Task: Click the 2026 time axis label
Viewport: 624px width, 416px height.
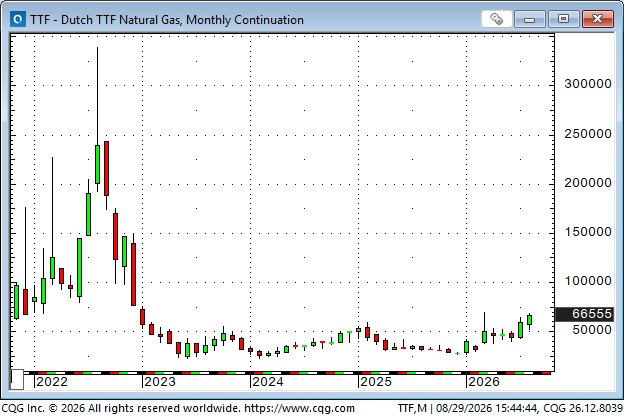Action: click(x=484, y=382)
